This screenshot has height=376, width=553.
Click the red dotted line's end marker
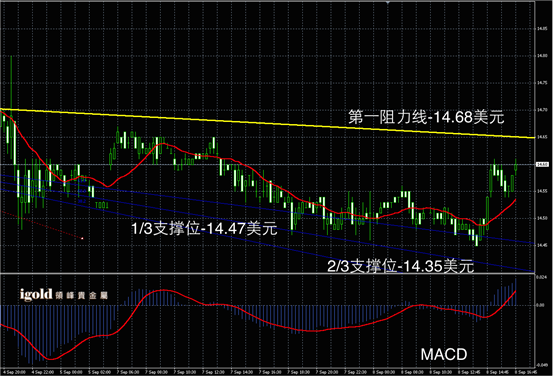pos(82,238)
